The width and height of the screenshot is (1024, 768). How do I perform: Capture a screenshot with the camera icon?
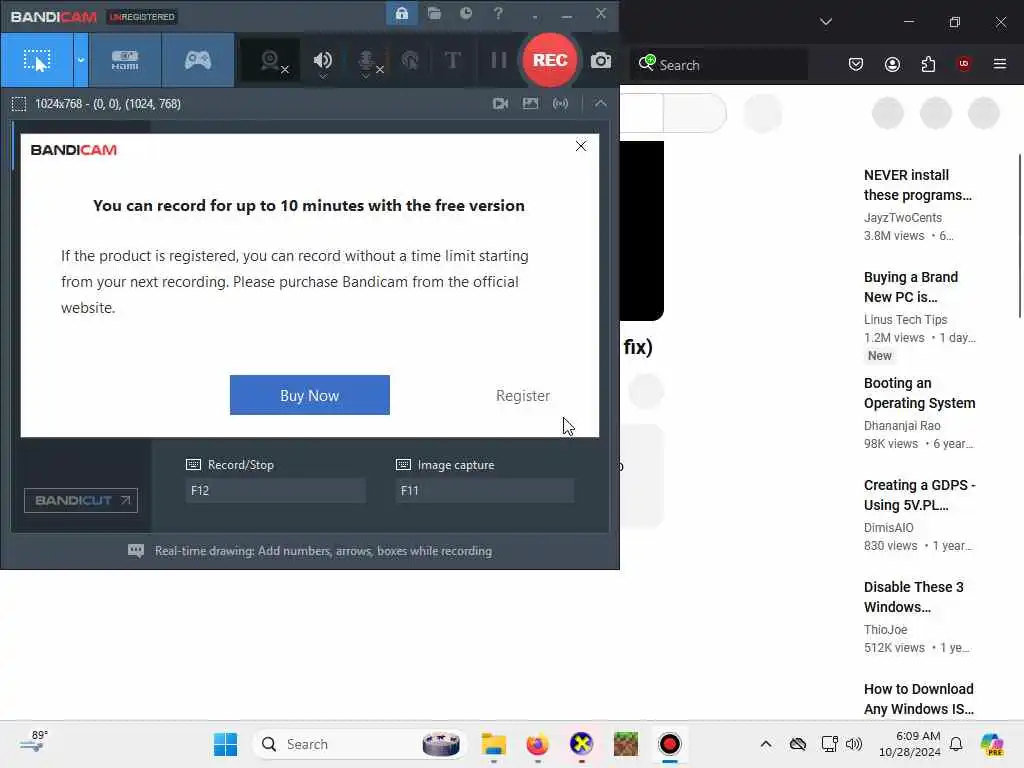tap(601, 61)
